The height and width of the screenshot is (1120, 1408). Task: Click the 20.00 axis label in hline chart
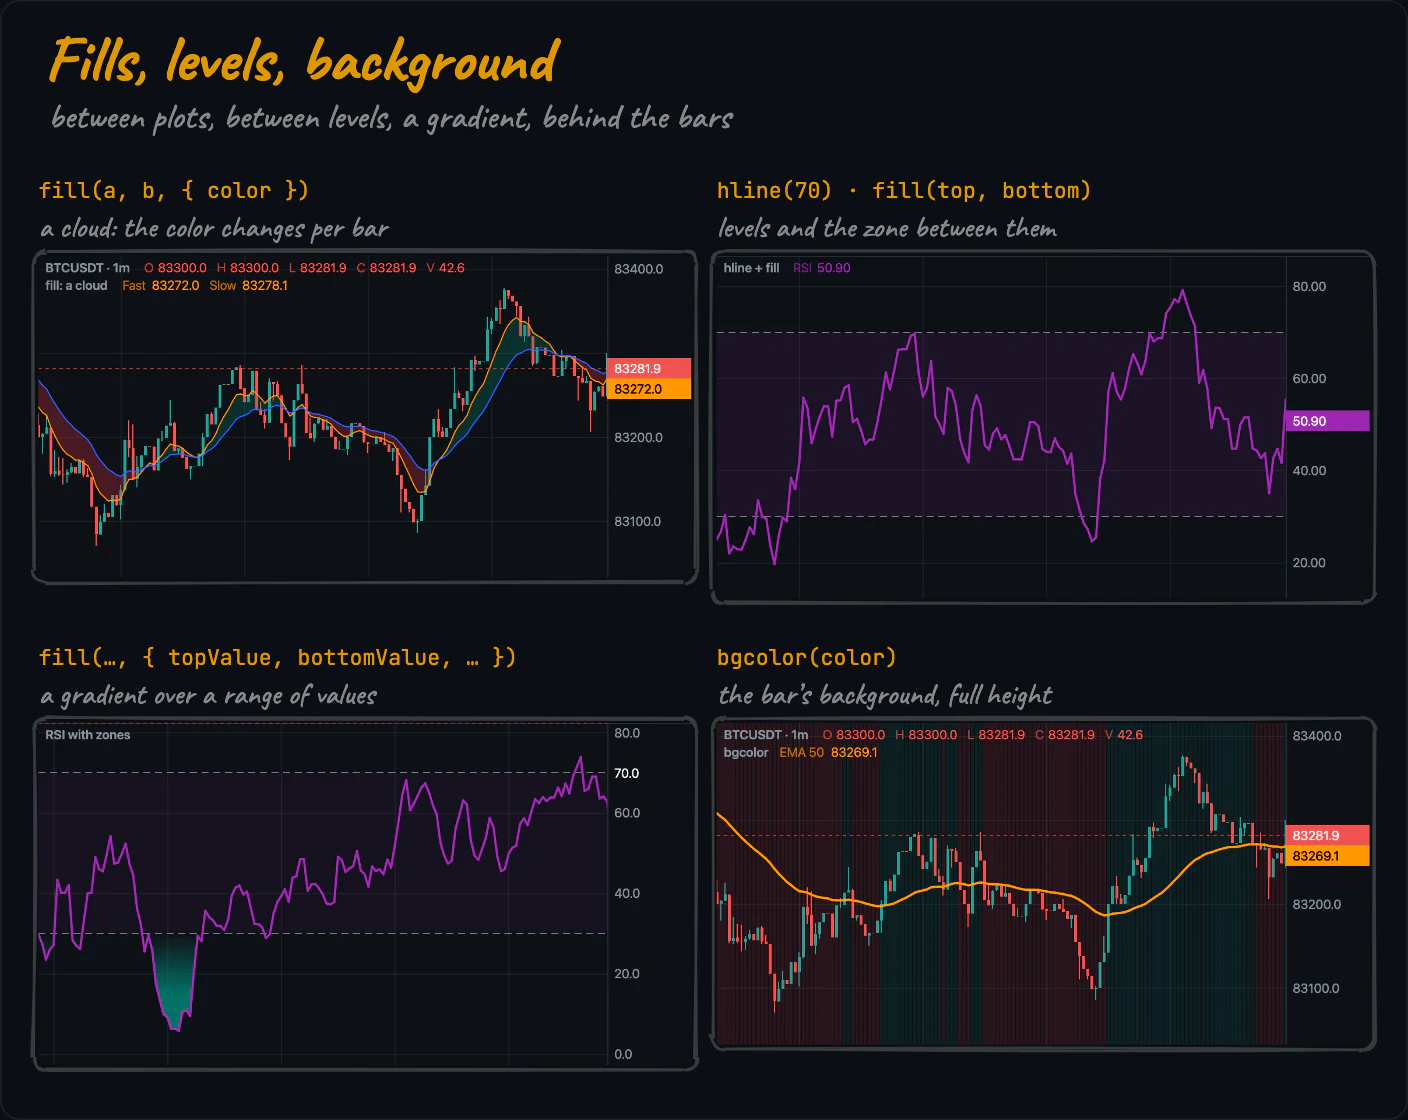(1309, 562)
